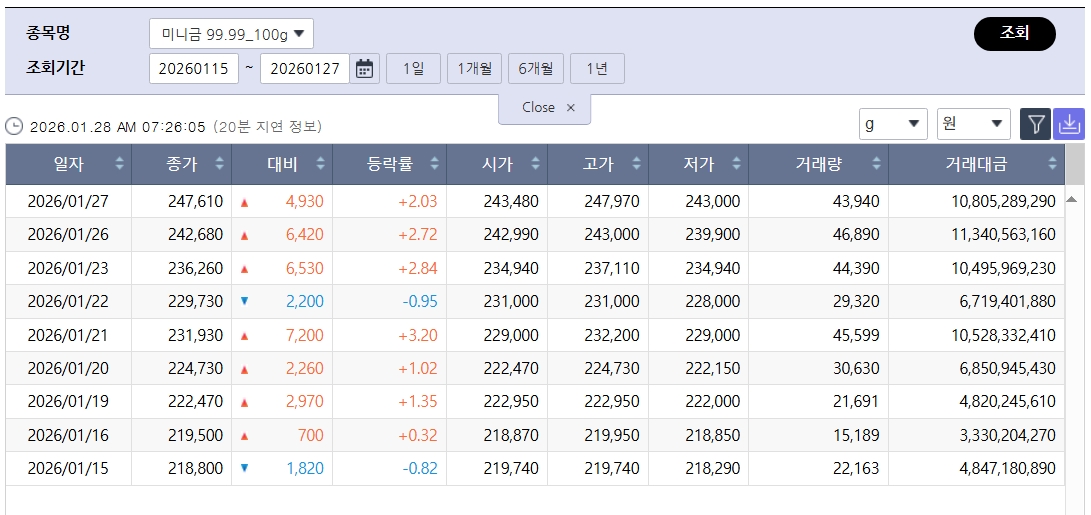Viewport: 1091px width, 515px height.
Task: Expand the weight unit g dropdown
Action: pyautogui.click(x=893, y=124)
